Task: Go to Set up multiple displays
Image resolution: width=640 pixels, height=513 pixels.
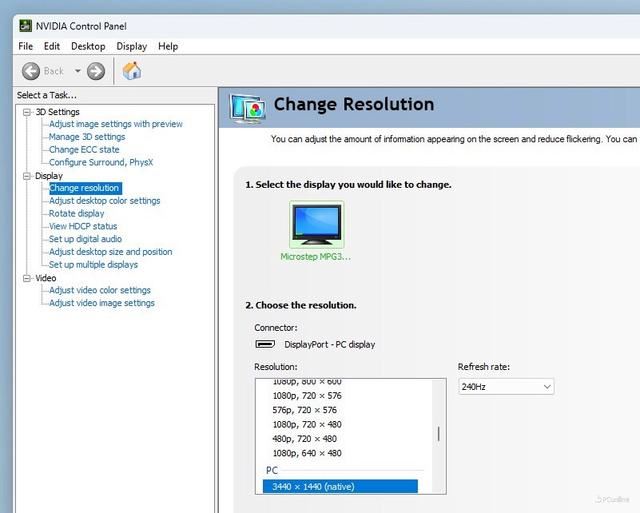Action: 93,265
